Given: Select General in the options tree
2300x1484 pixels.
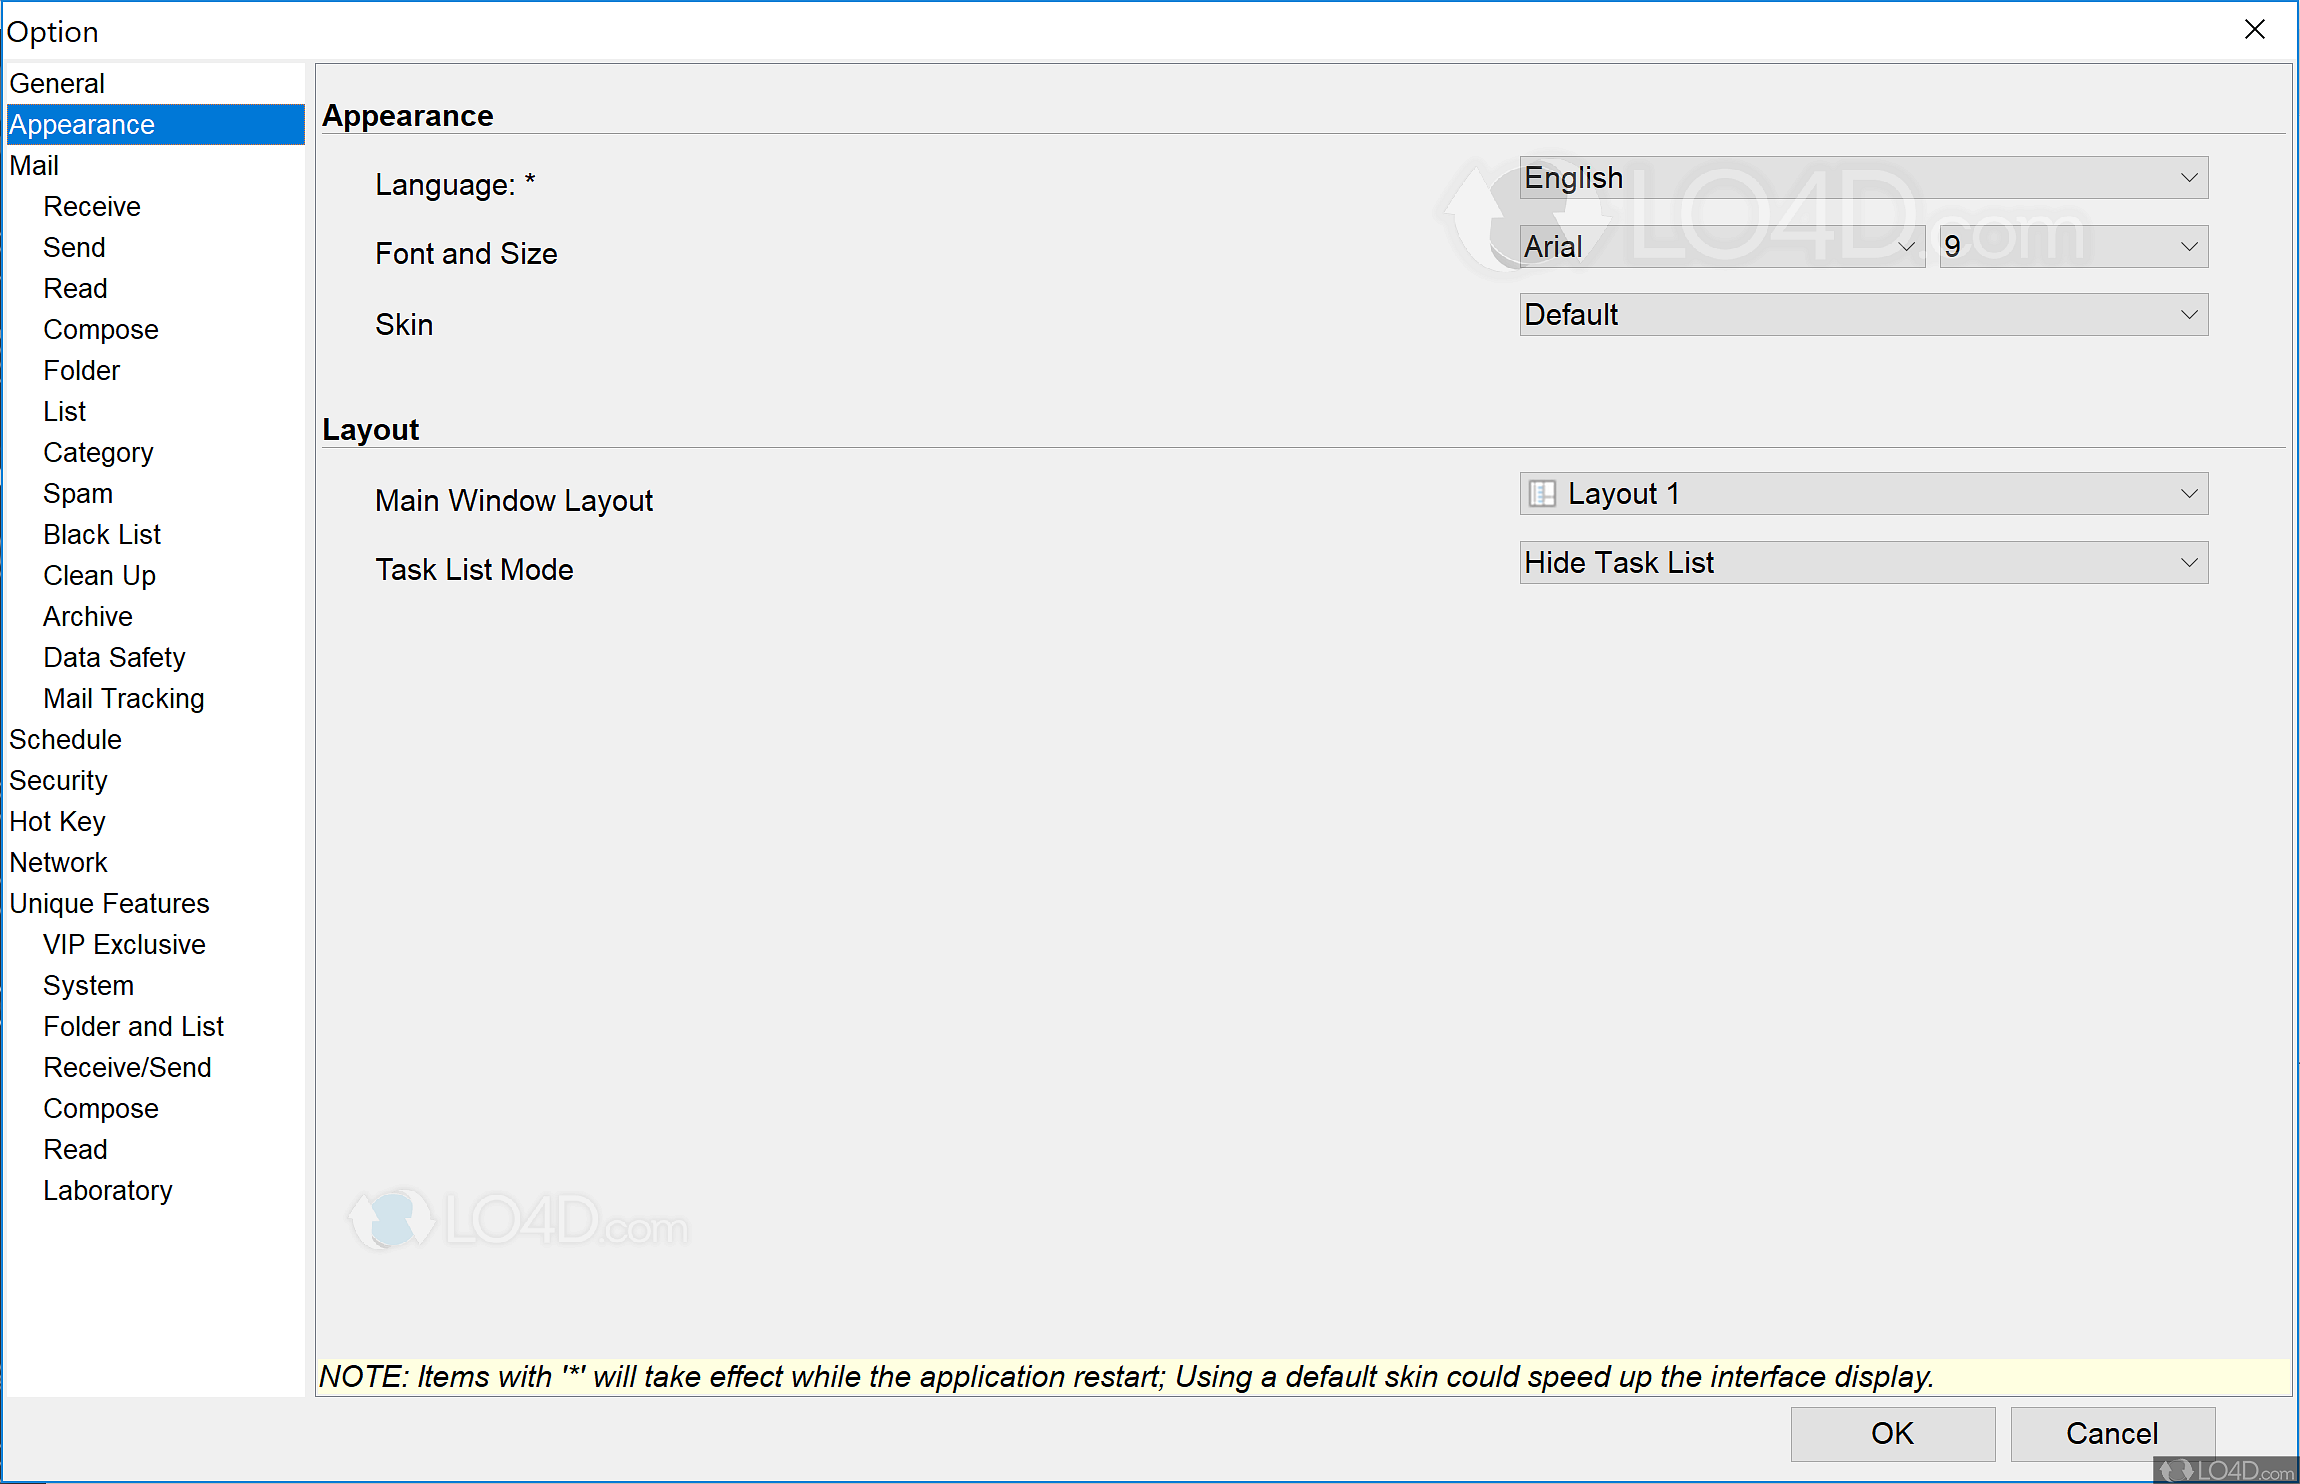Looking at the screenshot, I should (x=57, y=84).
